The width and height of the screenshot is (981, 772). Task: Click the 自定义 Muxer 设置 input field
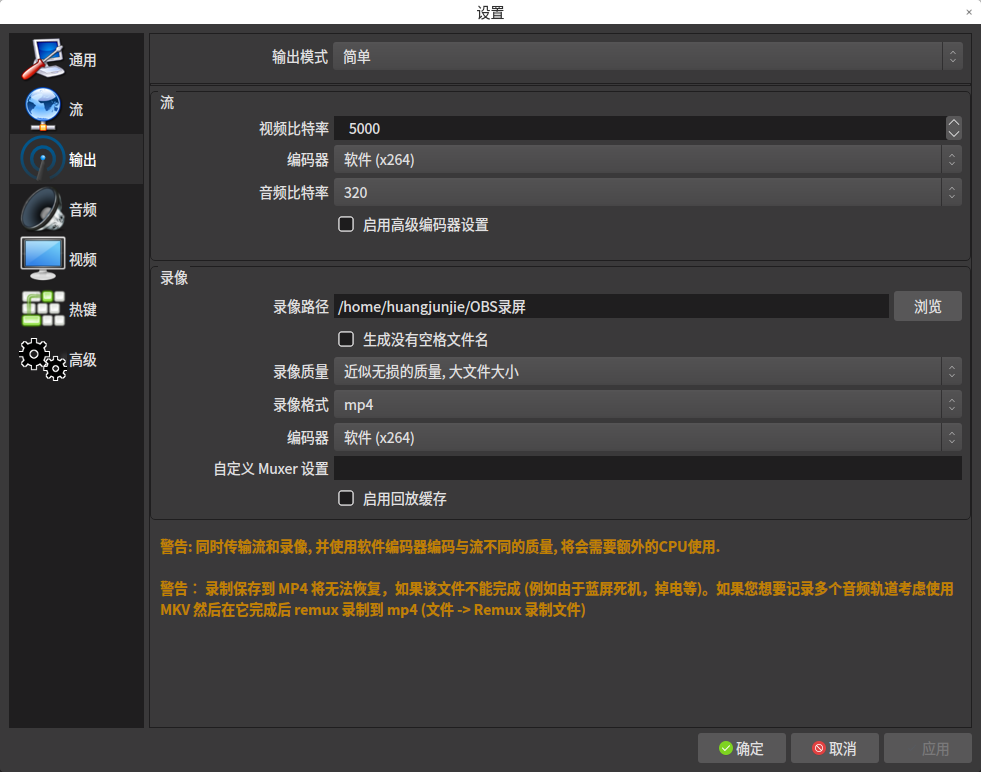click(648, 467)
